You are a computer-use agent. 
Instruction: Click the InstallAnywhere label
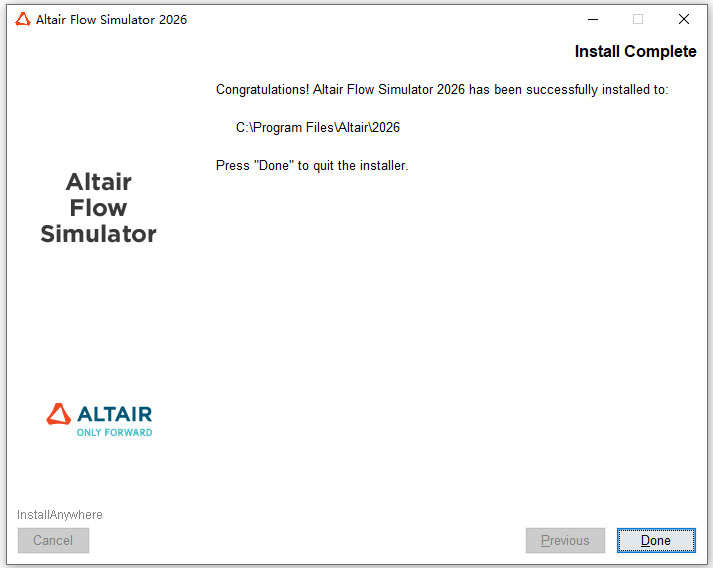coord(60,515)
